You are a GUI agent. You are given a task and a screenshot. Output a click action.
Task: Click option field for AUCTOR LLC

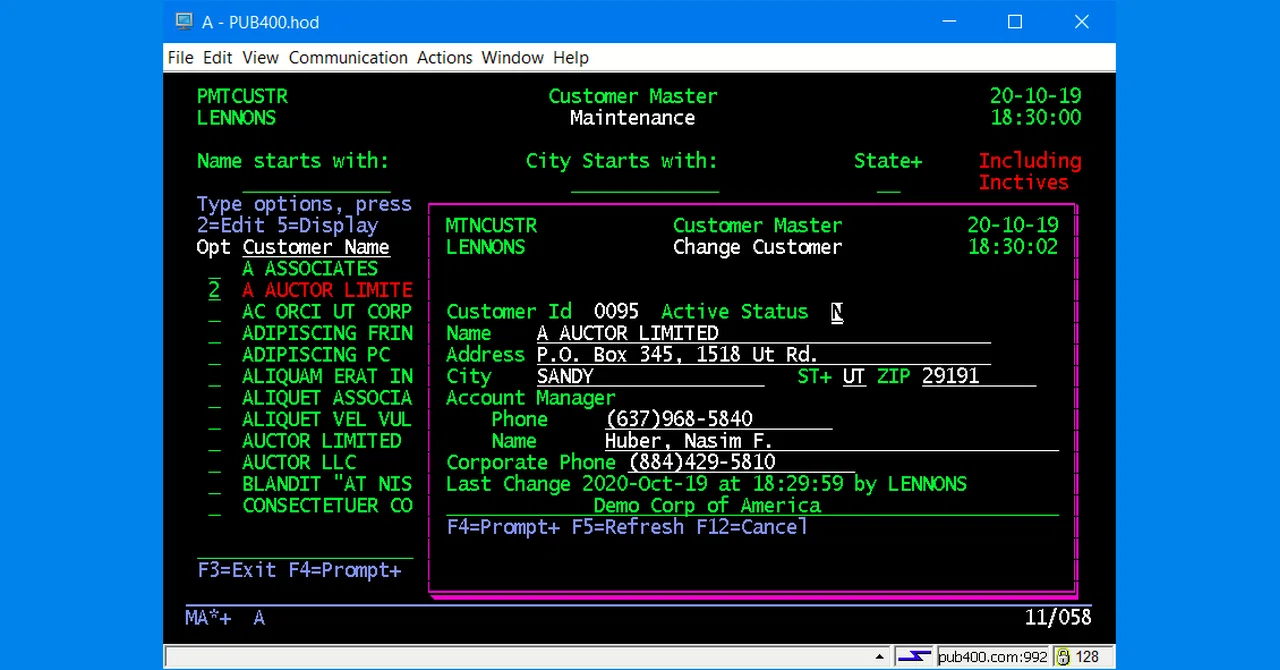point(214,463)
